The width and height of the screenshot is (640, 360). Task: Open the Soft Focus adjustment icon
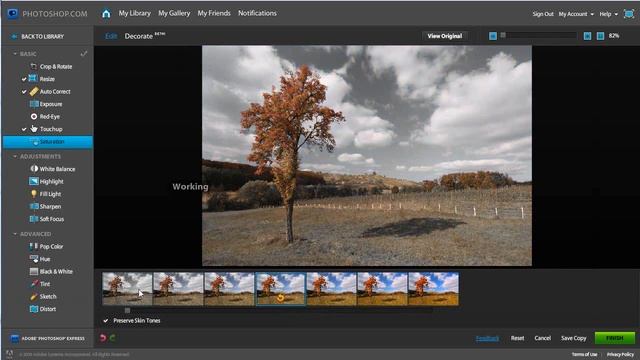(x=34, y=219)
